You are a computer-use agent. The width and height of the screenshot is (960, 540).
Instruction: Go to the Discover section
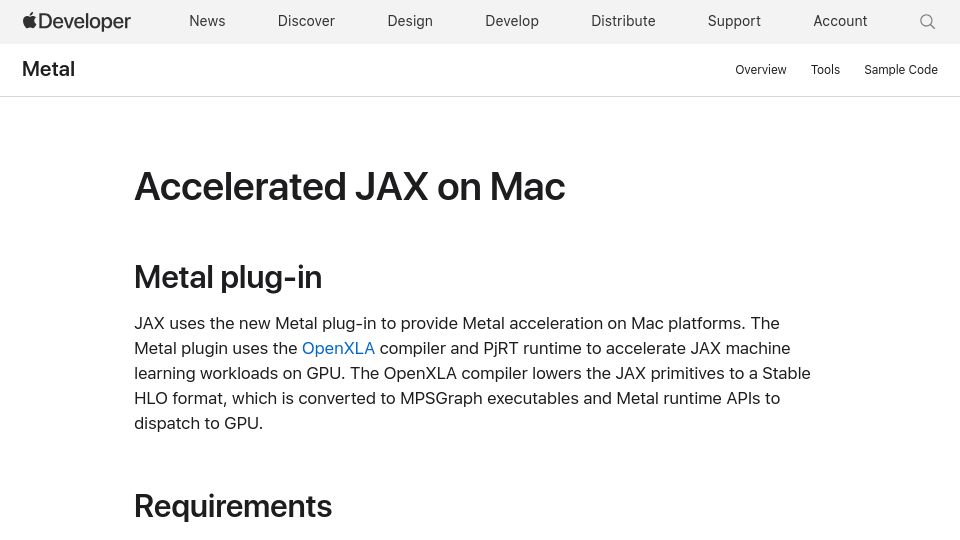pos(306,21)
